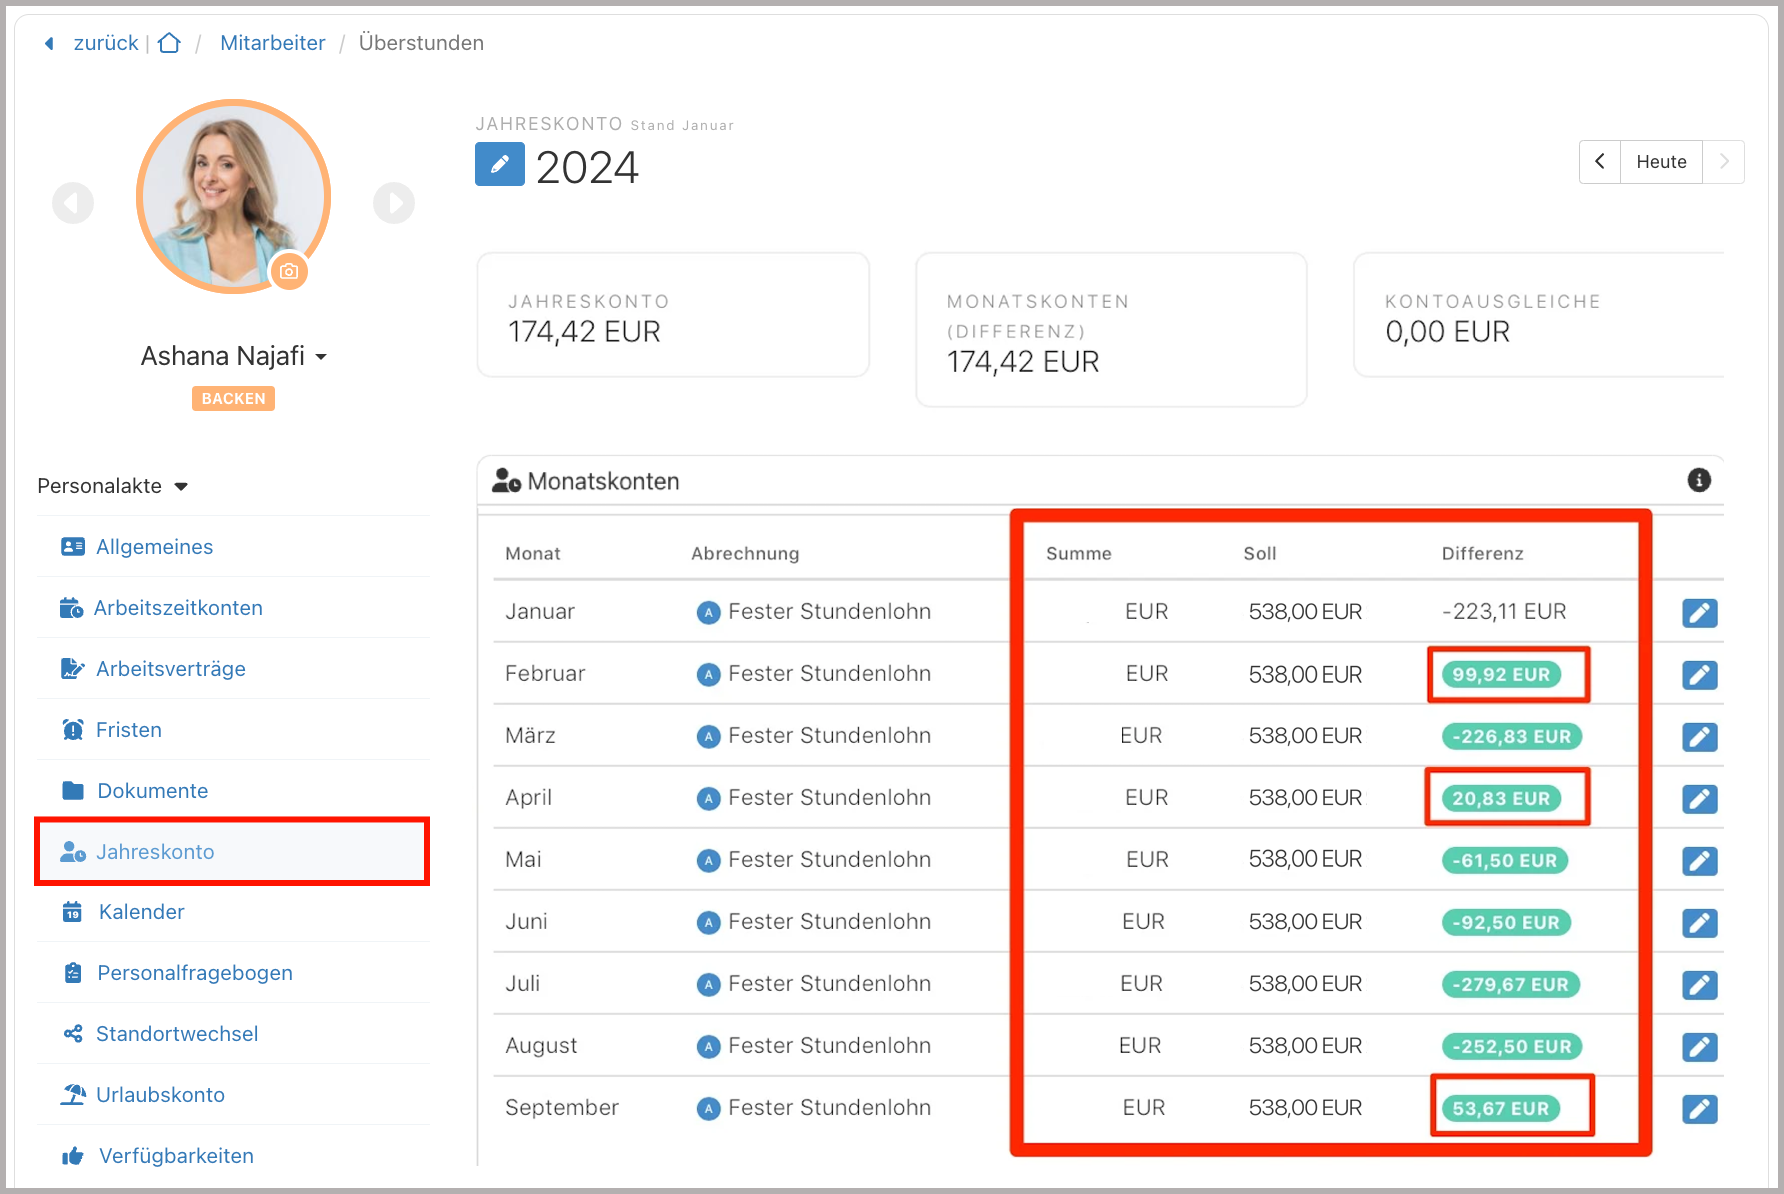This screenshot has height=1194, width=1784.
Task: Click the camera icon on profile photo
Action: click(x=289, y=271)
